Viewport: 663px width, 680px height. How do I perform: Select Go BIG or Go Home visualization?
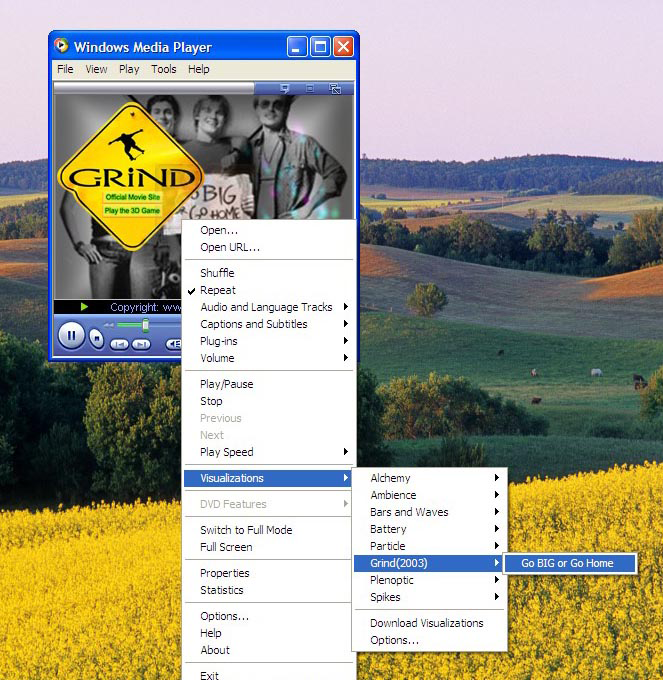pyautogui.click(x=570, y=563)
